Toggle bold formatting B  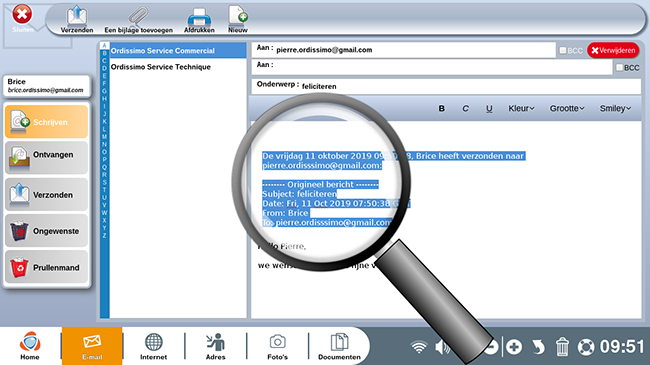441,108
